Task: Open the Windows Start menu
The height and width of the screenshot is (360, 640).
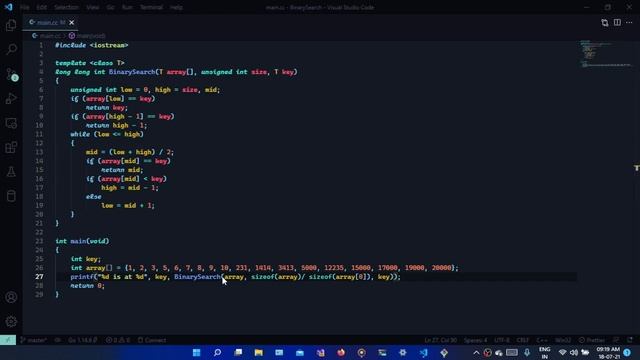Action: click(x=196, y=352)
